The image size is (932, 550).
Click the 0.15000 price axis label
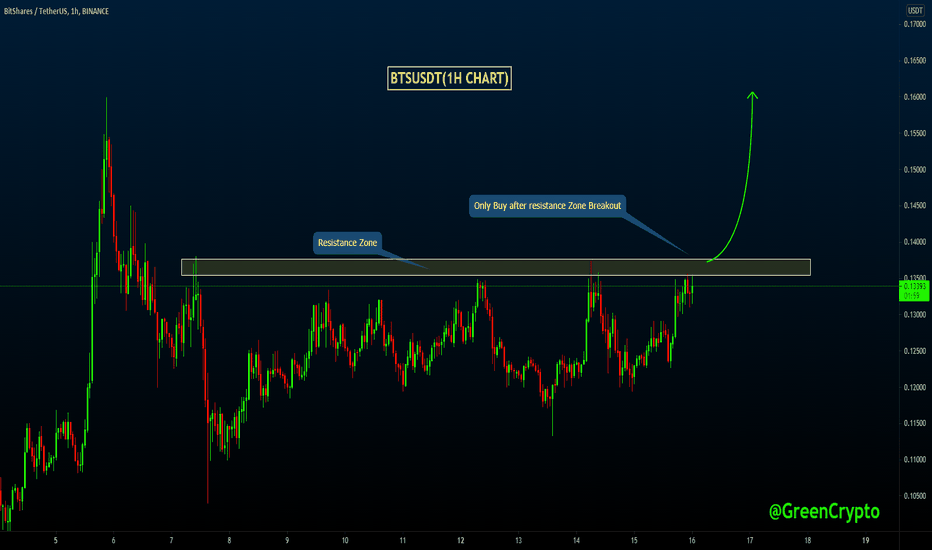coord(915,169)
